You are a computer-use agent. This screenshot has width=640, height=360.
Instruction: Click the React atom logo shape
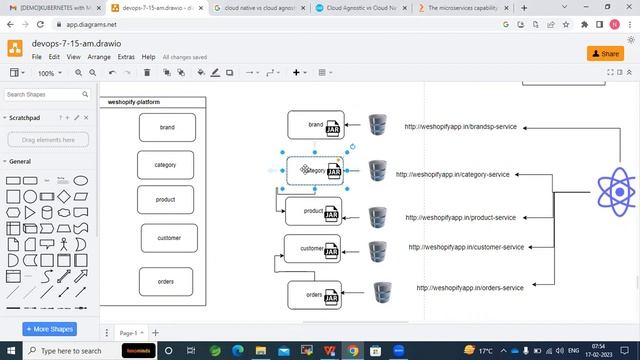tap(617, 192)
